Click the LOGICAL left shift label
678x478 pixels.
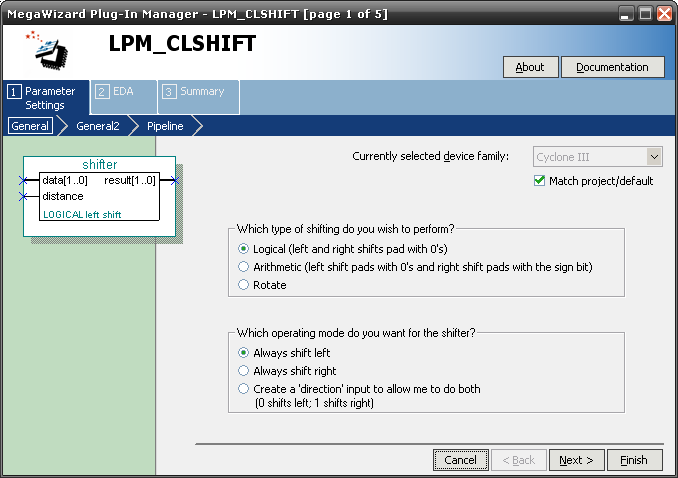tap(82, 215)
